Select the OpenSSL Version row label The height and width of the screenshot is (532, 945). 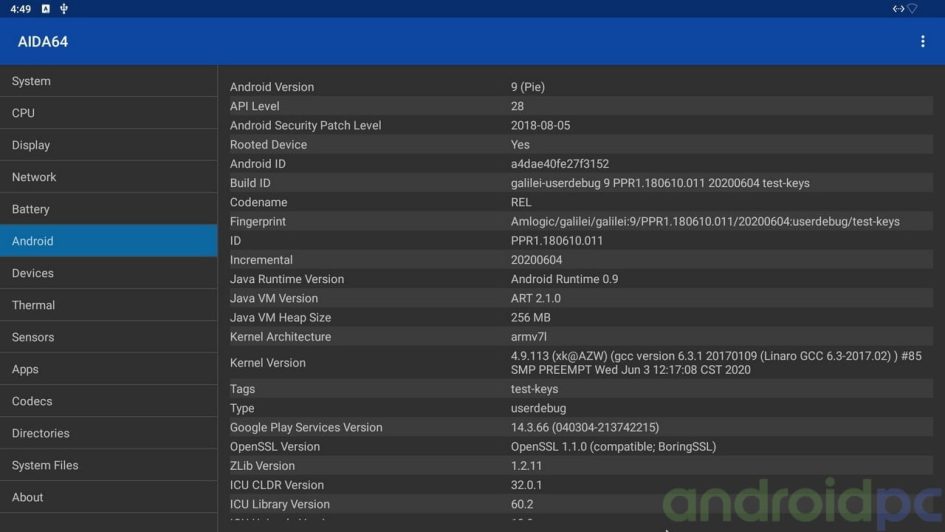(275, 447)
